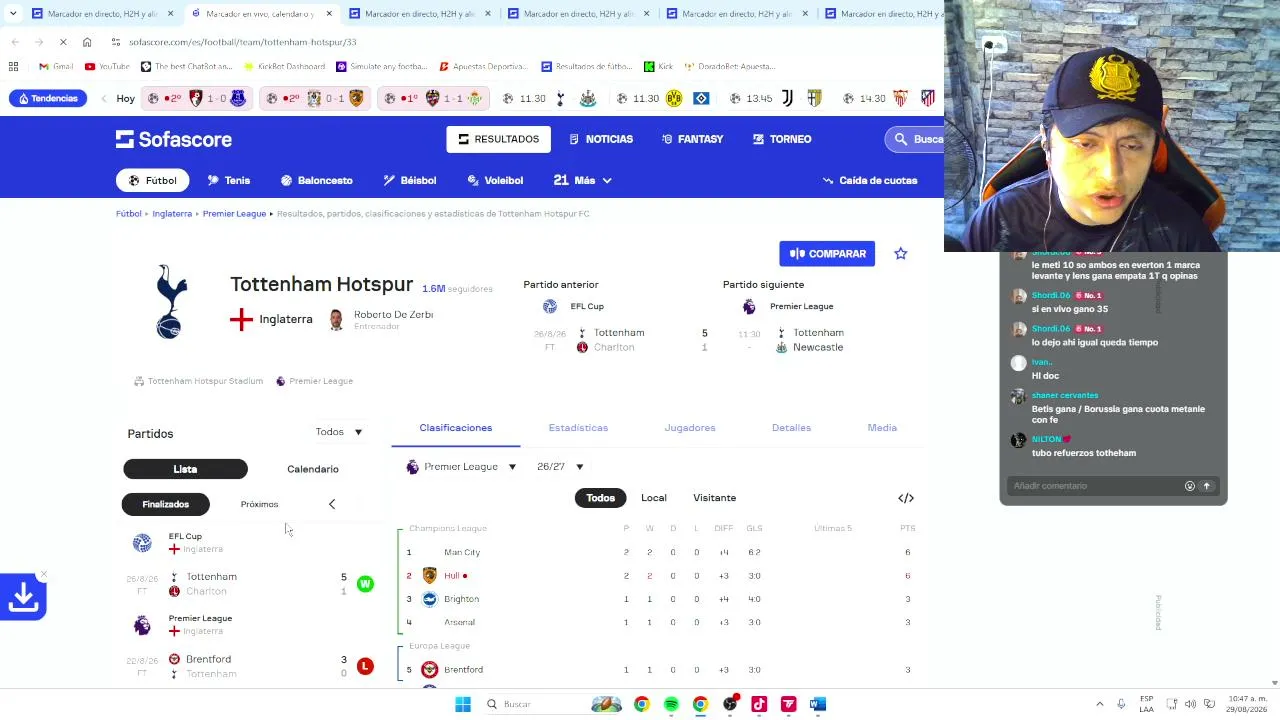This screenshot has height=720, width=1280.
Task: Click the red L result badge
Action: pos(365,666)
